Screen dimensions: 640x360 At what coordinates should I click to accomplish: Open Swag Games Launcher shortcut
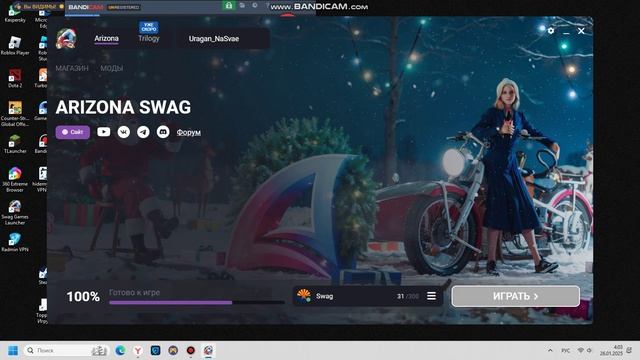(15, 213)
